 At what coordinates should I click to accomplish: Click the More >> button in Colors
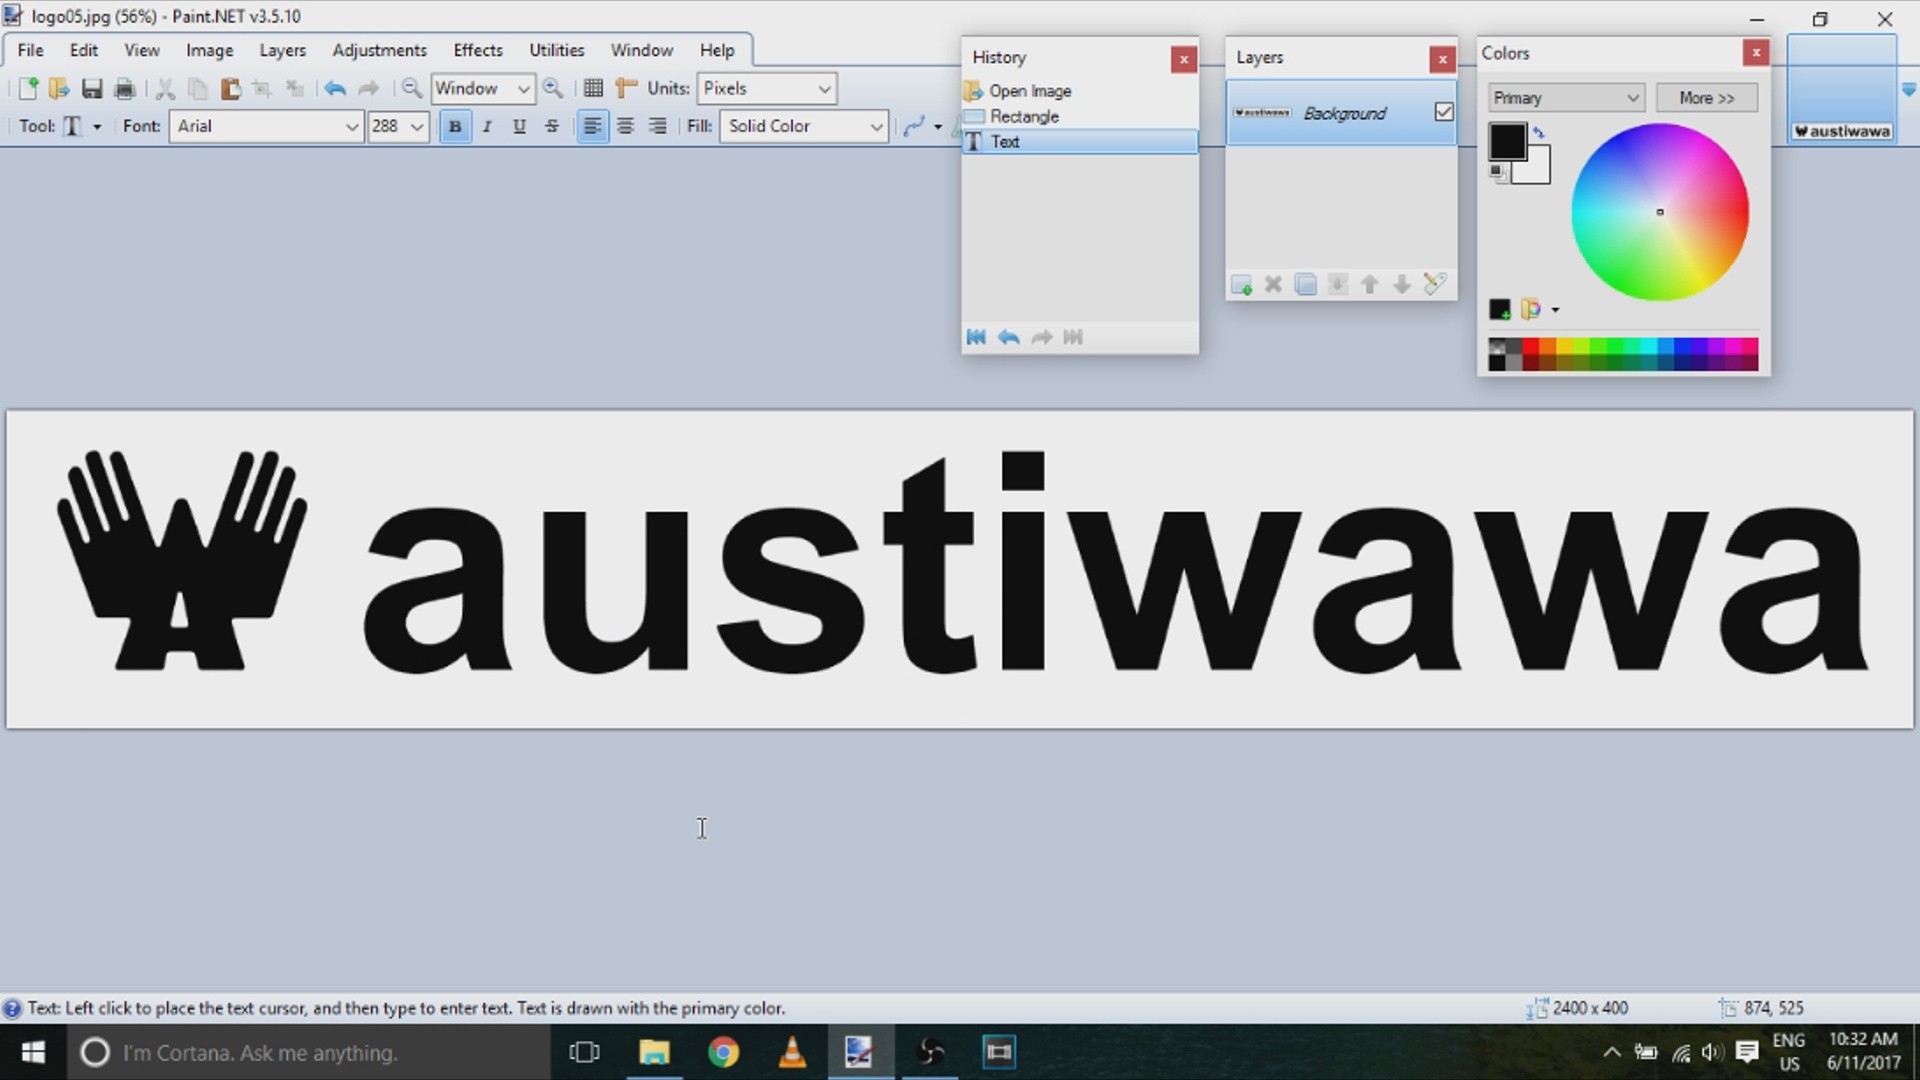[x=1706, y=98]
